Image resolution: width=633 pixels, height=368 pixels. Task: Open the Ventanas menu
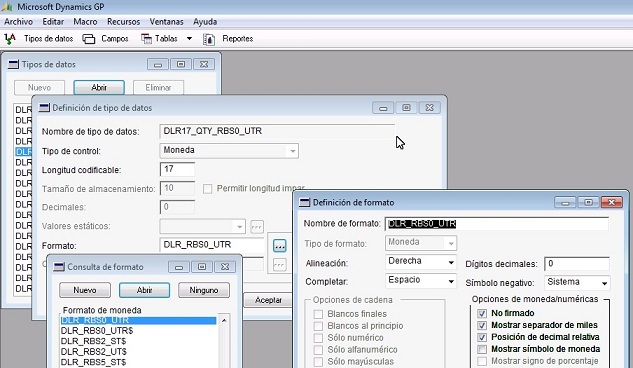tap(166, 22)
